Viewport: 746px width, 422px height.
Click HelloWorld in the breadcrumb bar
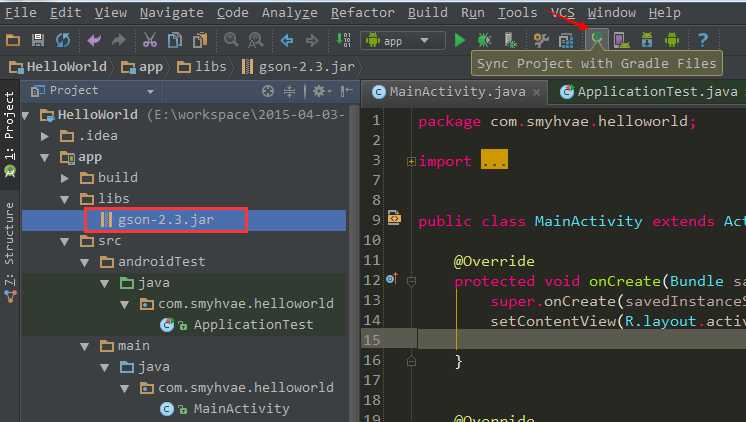[58, 67]
